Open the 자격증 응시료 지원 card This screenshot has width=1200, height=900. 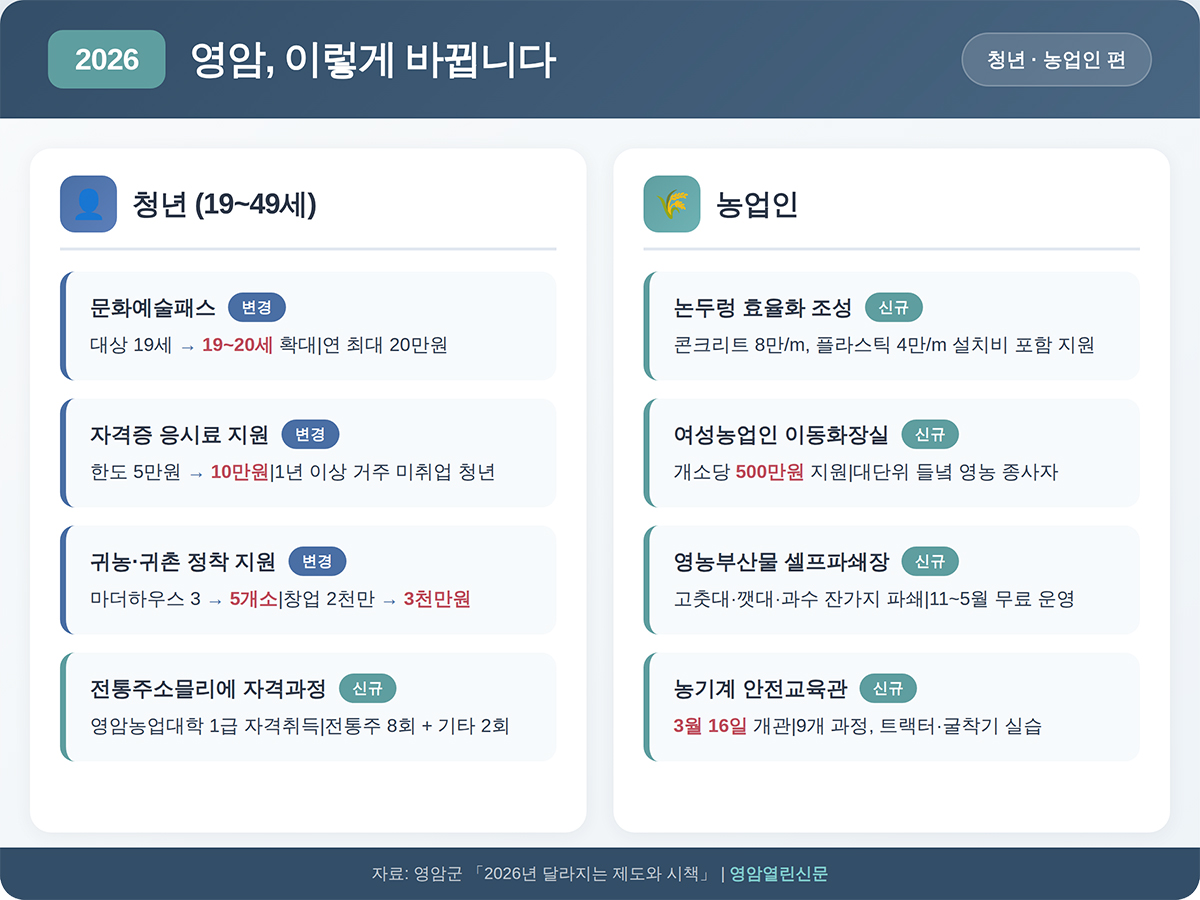click(308, 453)
